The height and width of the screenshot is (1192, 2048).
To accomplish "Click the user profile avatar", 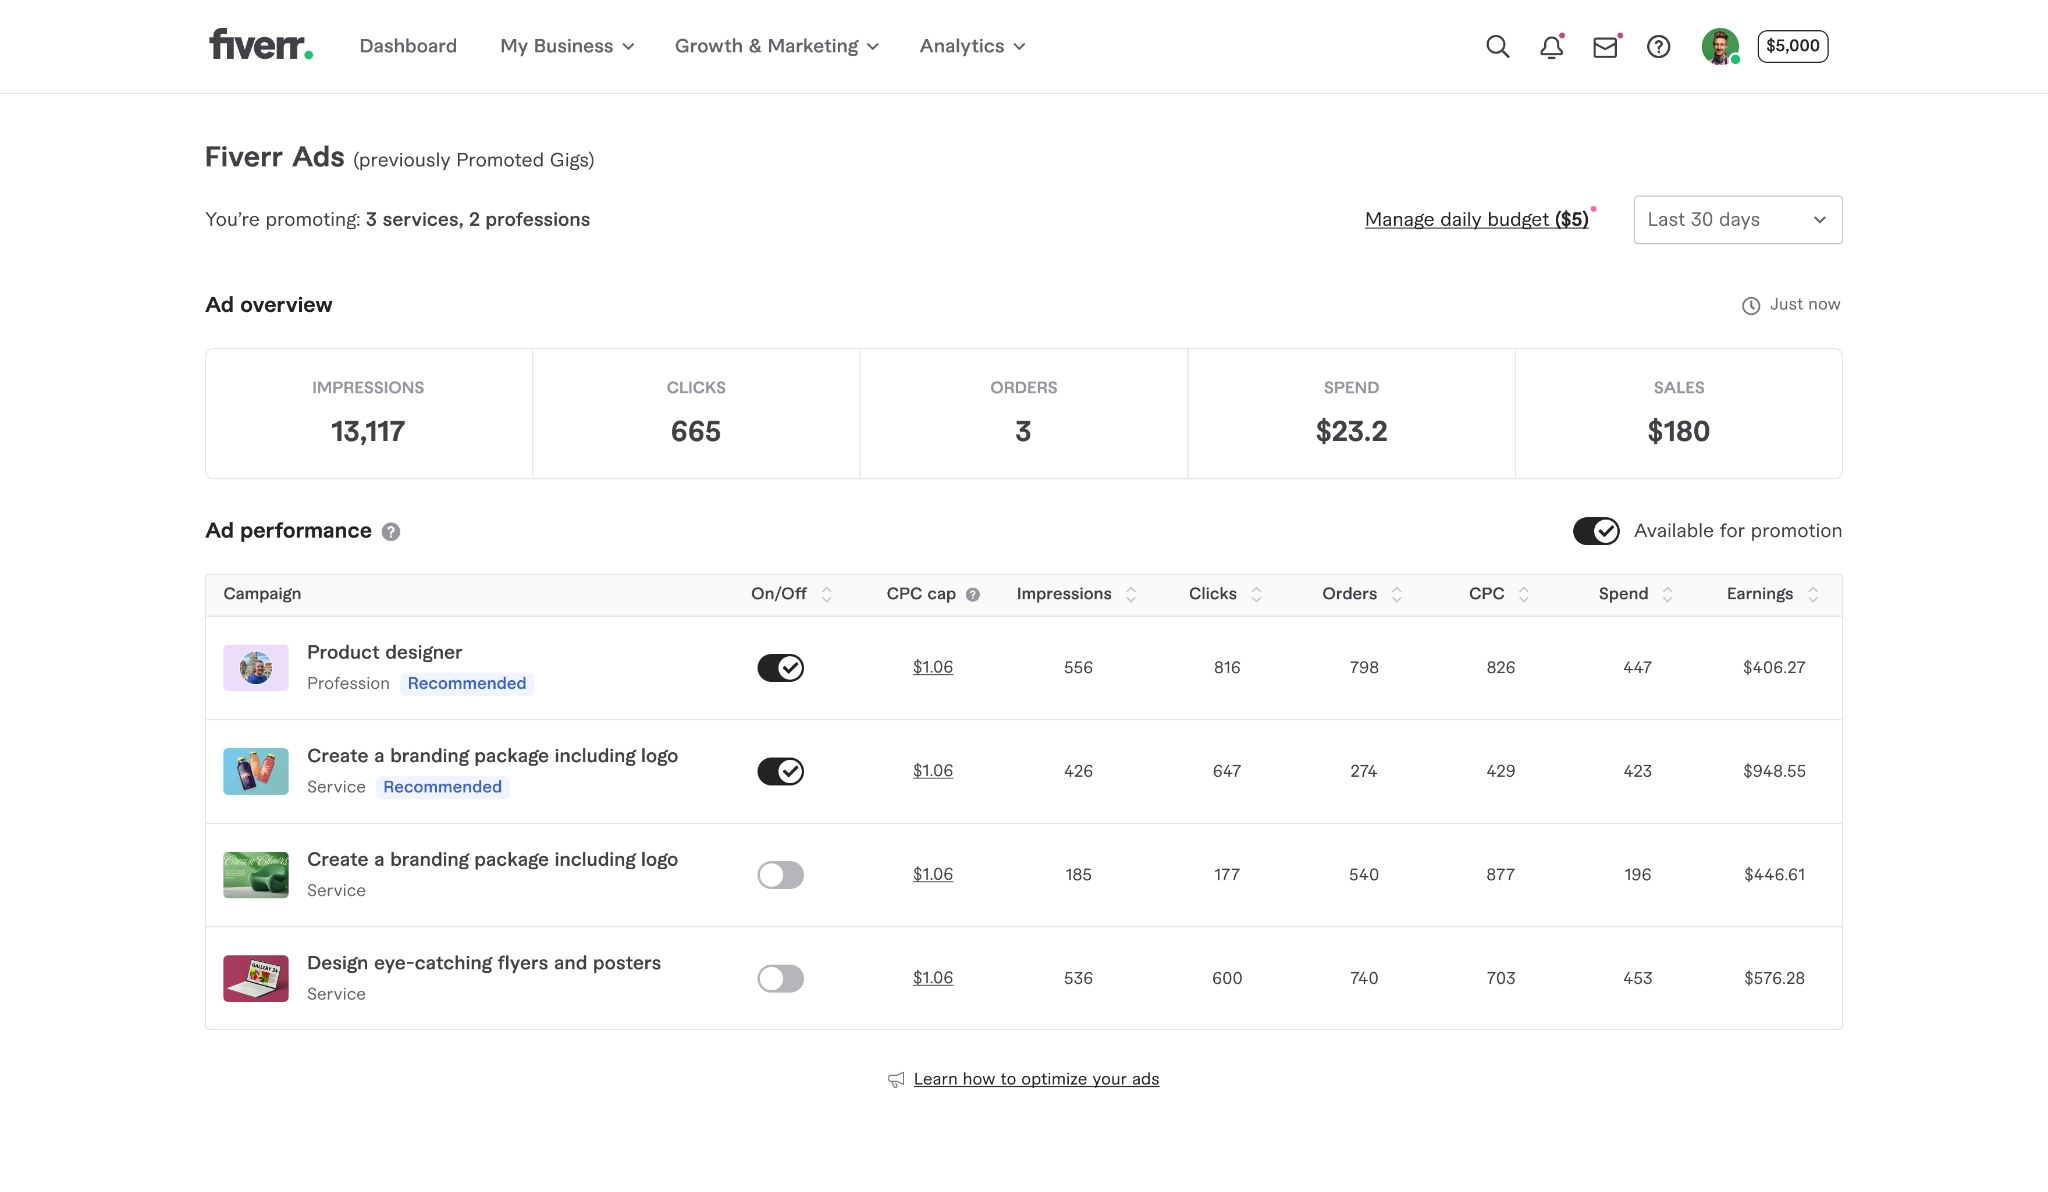I will 1720,46.
